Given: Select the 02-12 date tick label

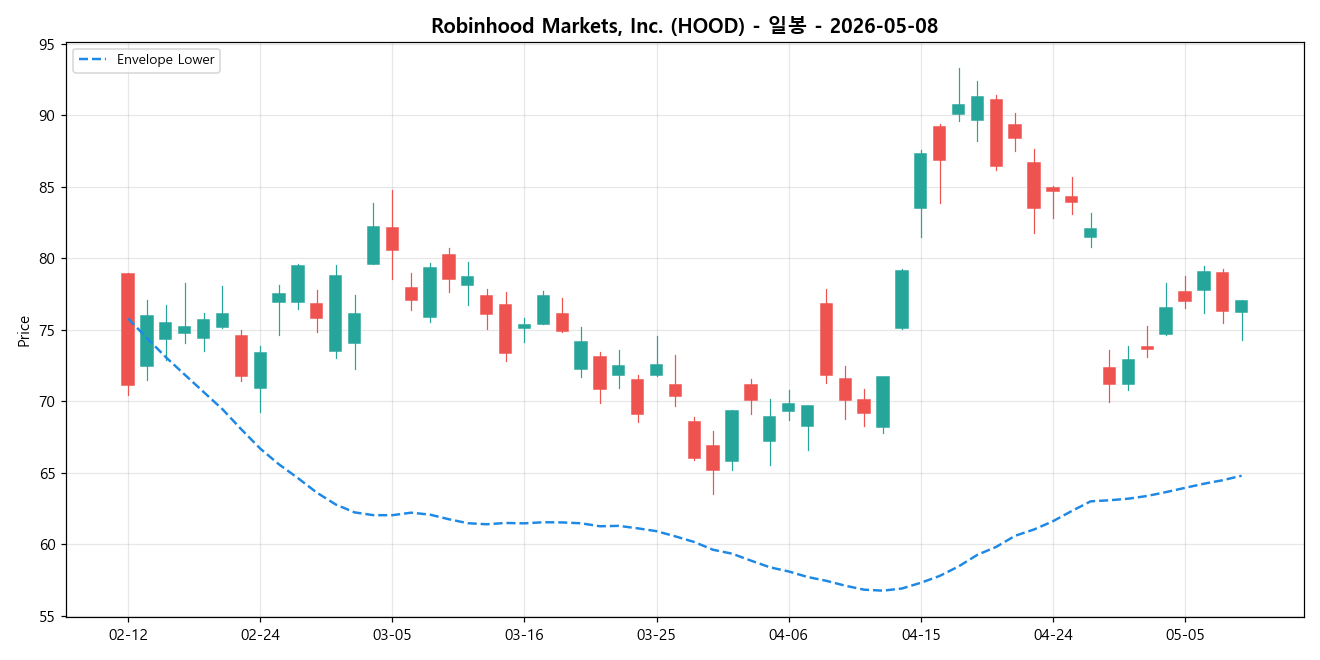Looking at the screenshot, I should coord(128,634).
